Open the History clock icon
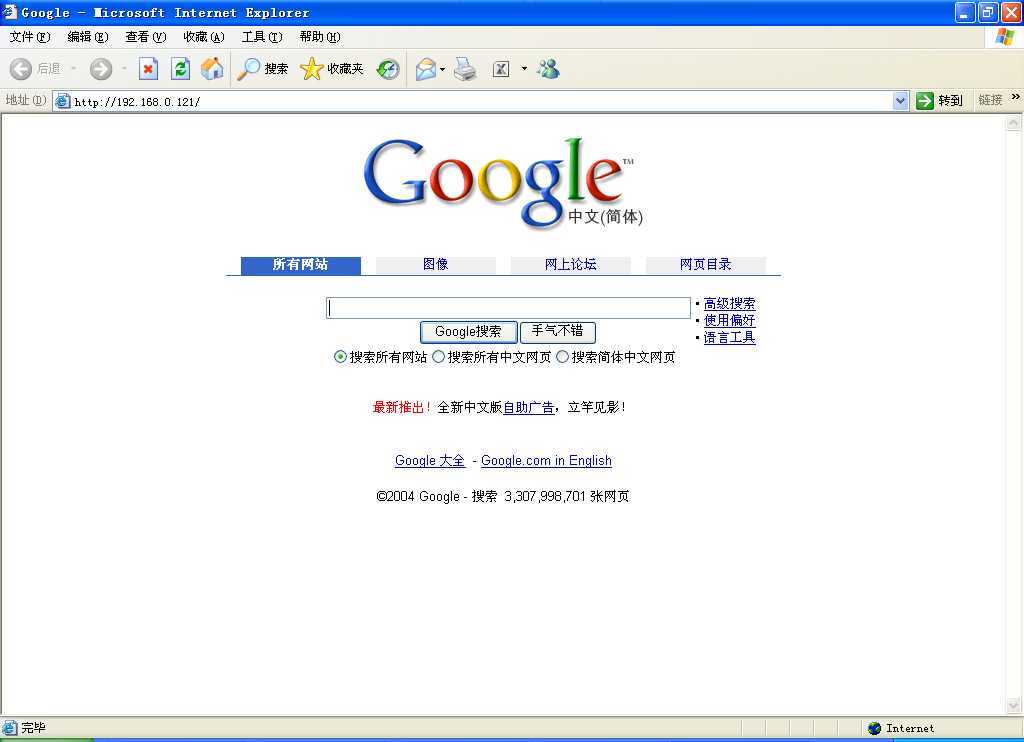 pyautogui.click(x=388, y=69)
